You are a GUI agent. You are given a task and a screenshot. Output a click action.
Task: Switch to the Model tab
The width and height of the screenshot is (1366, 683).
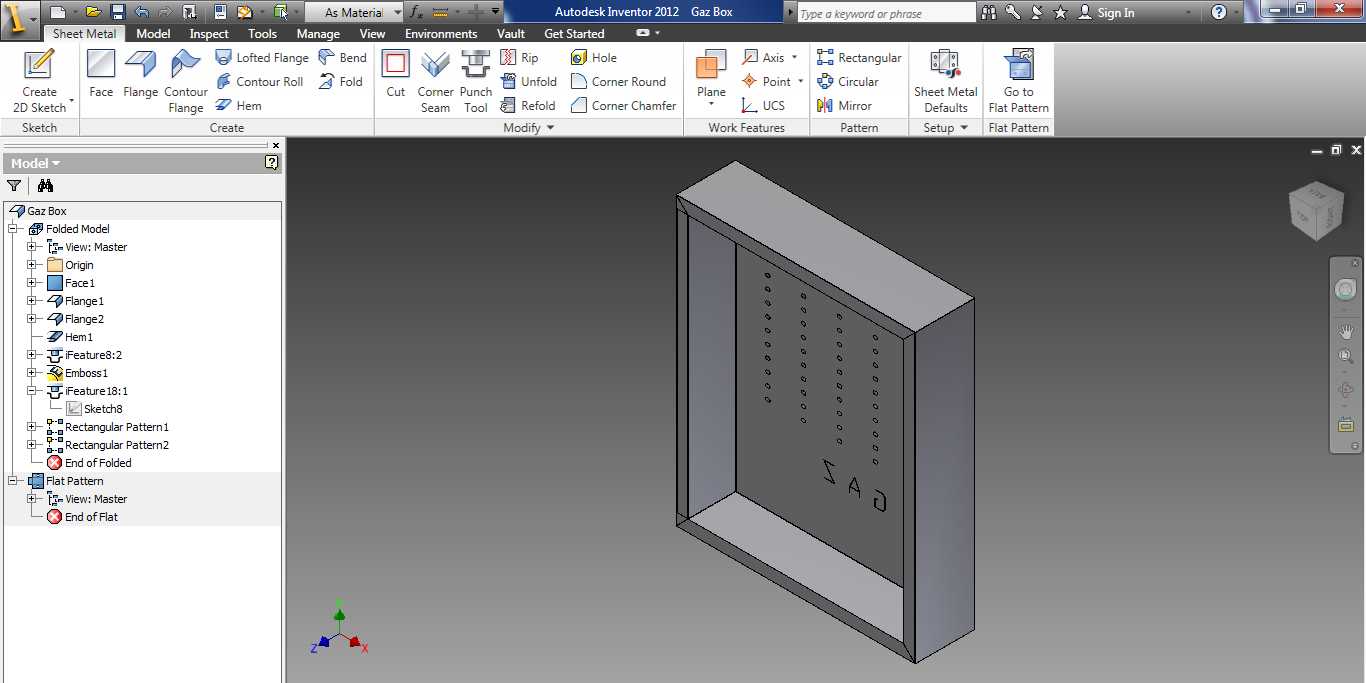tap(153, 33)
